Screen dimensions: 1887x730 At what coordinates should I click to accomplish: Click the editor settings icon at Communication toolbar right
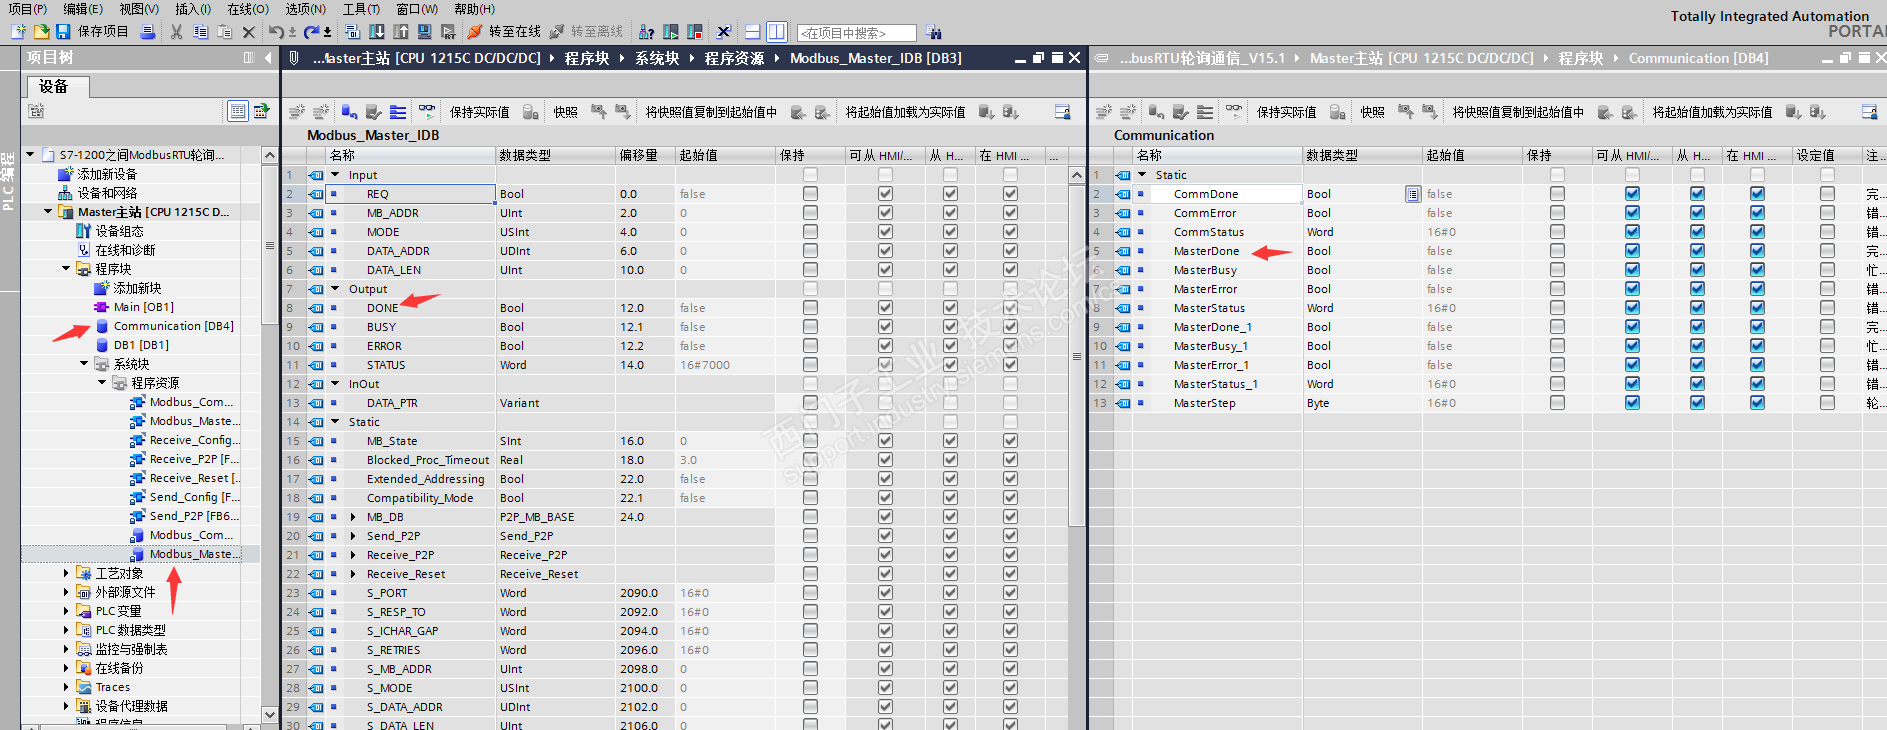(x=1869, y=111)
